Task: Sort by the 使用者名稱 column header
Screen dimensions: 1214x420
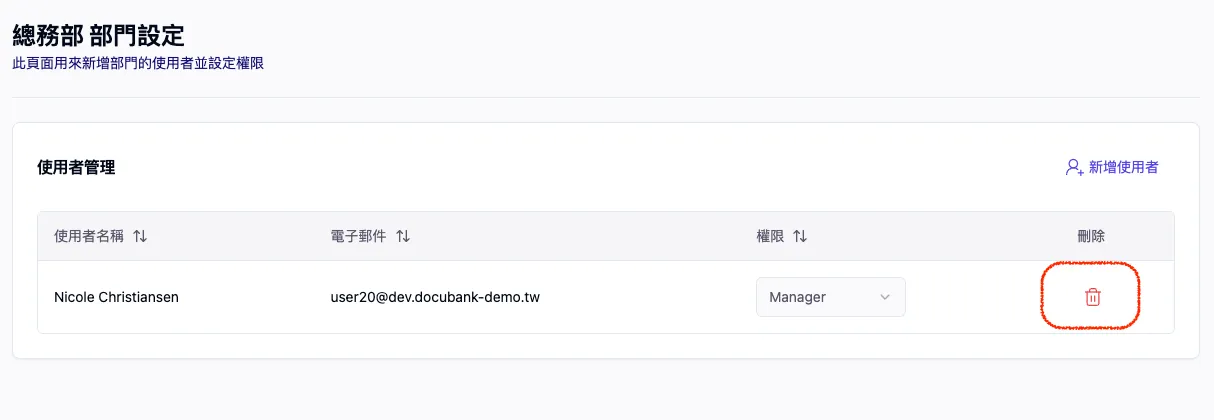Action: (x=88, y=236)
